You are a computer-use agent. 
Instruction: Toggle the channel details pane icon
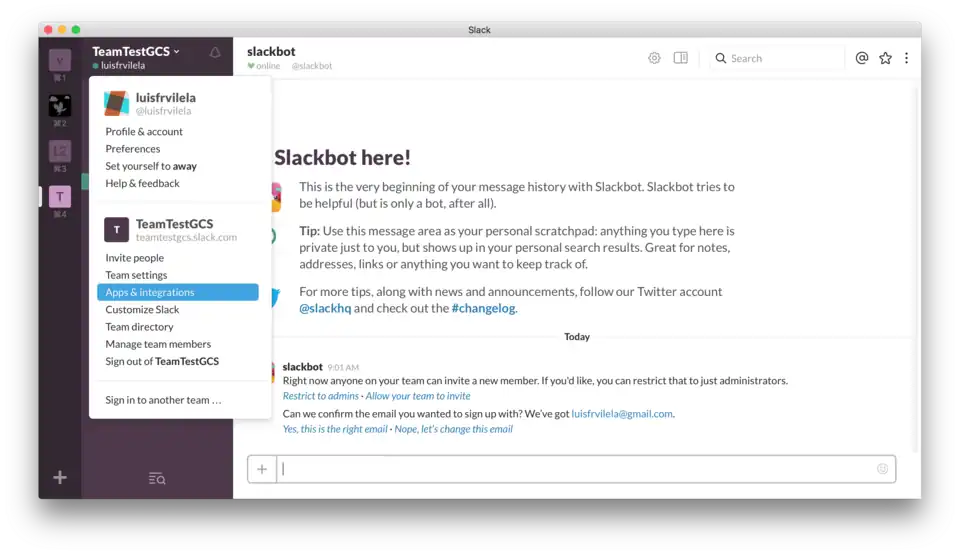click(x=680, y=58)
